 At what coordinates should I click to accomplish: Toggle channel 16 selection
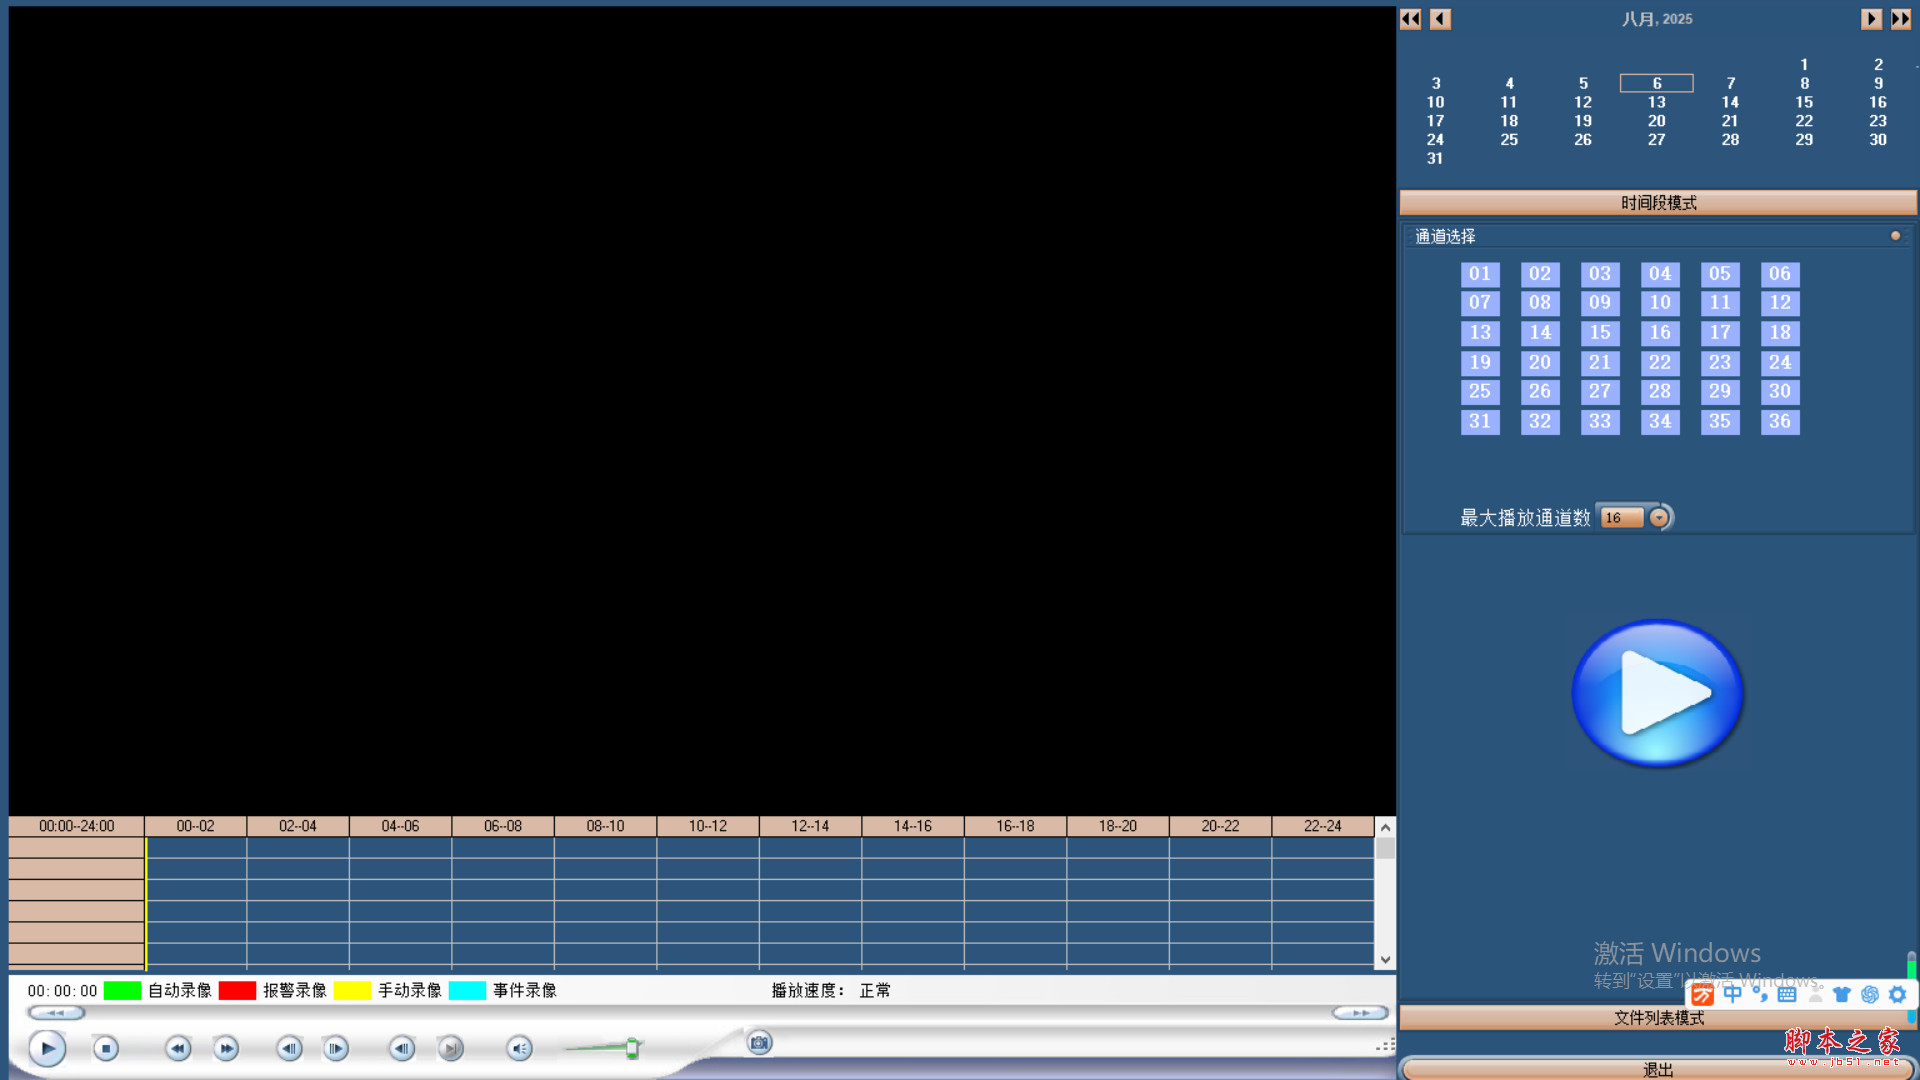click(x=1660, y=333)
